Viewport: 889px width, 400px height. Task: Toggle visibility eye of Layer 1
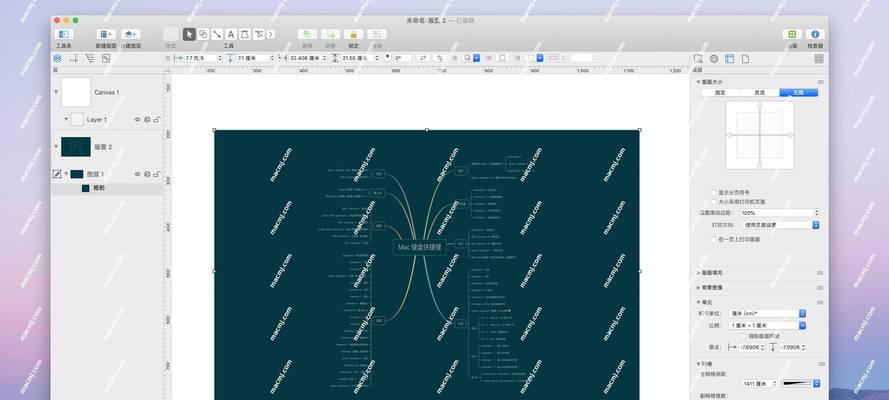(x=137, y=120)
